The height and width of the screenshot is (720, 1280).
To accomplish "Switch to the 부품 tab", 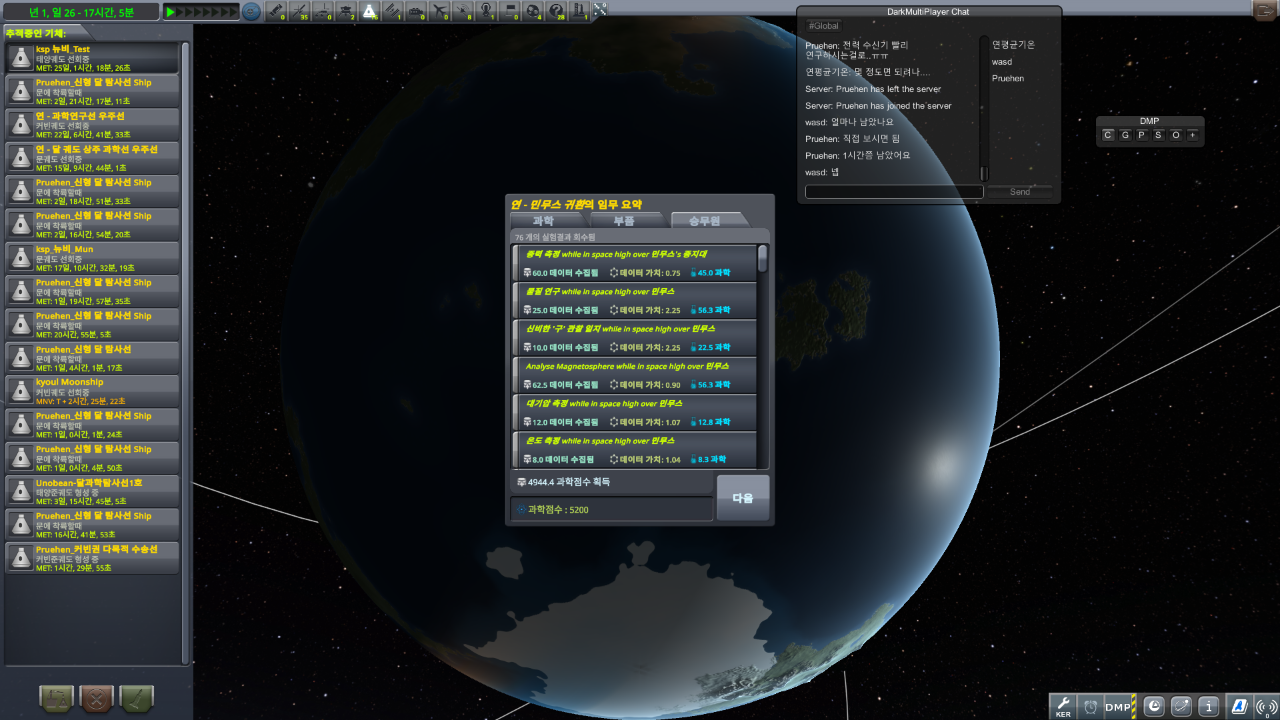I will click(x=624, y=220).
